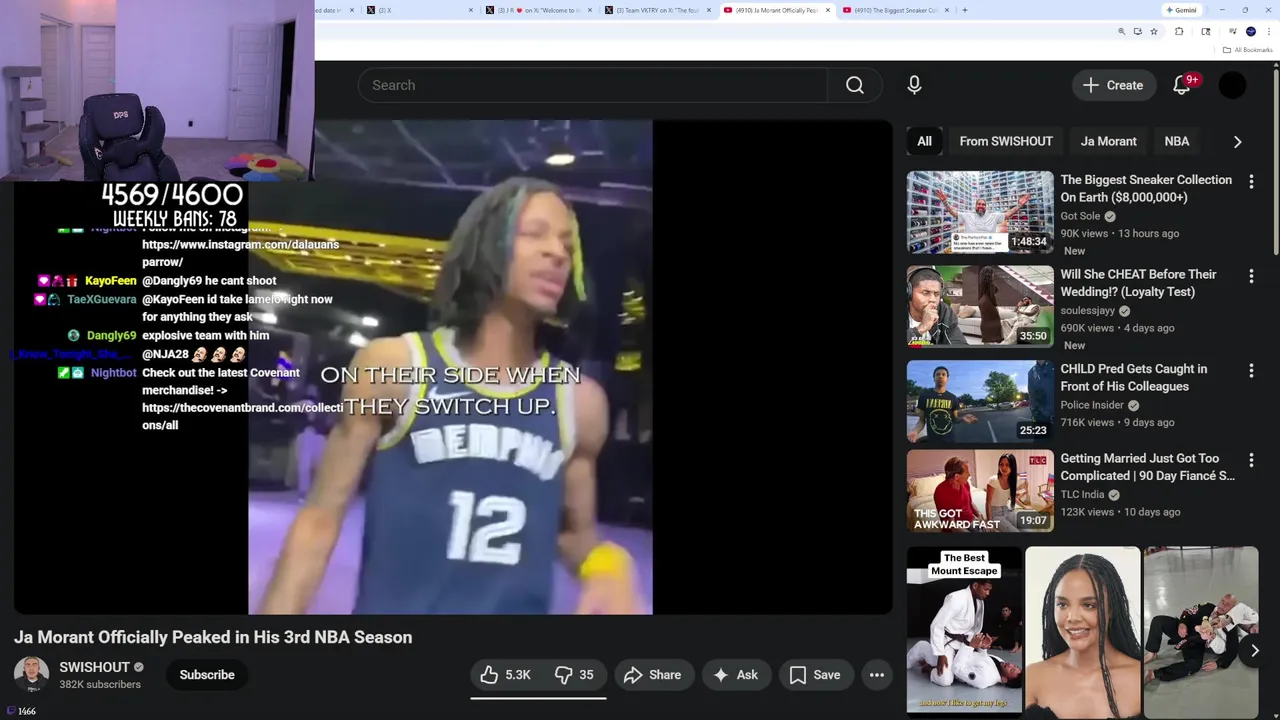Open options for Biggest Sneaker Collection video
The height and width of the screenshot is (720, 1280).
pos(1251,181)
